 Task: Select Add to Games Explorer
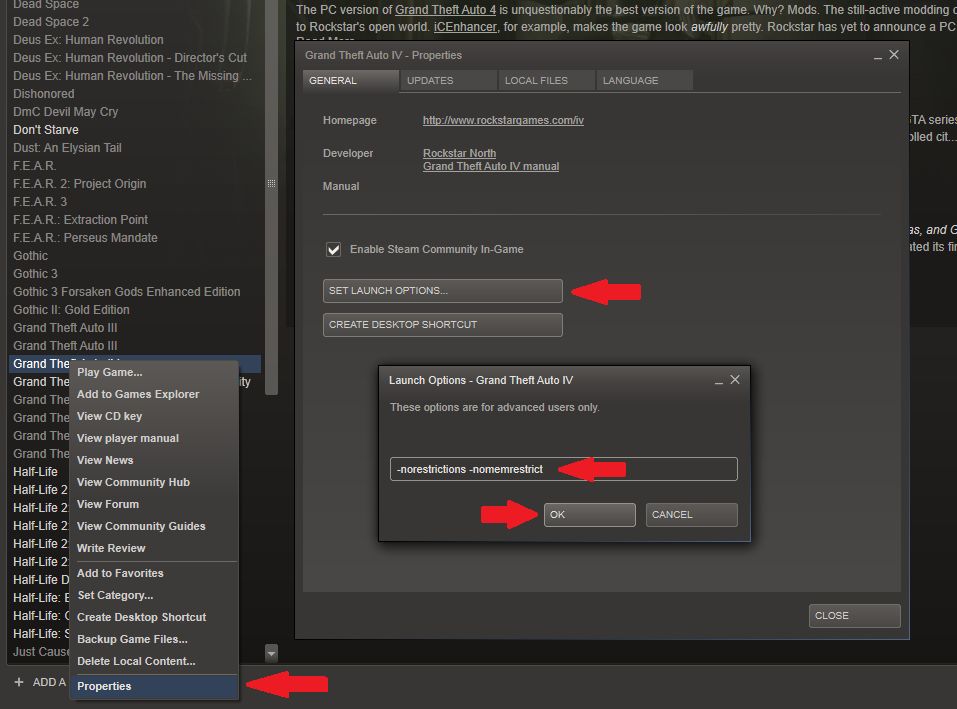(x=154, y=394)
